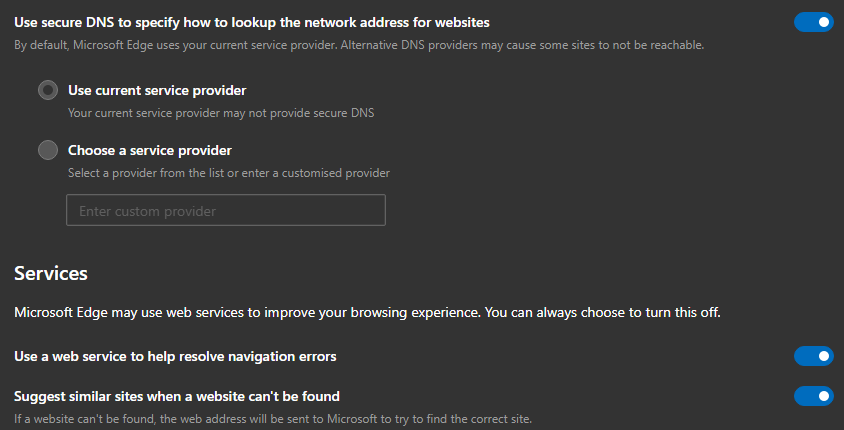Click "Select a provider from the list" hint
This screenshot has width=844, height=430.
229,173
